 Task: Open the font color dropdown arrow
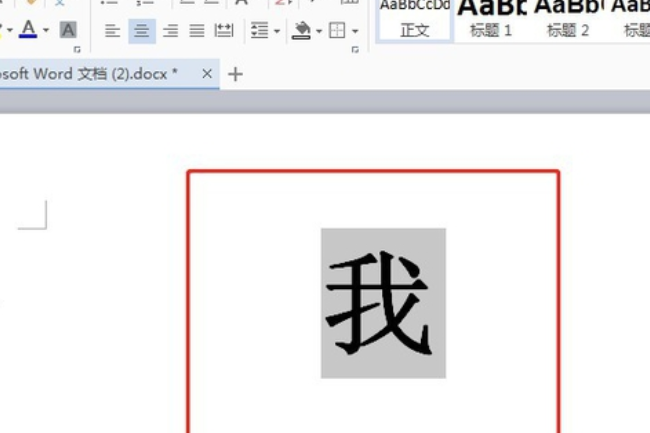point(46,30)
